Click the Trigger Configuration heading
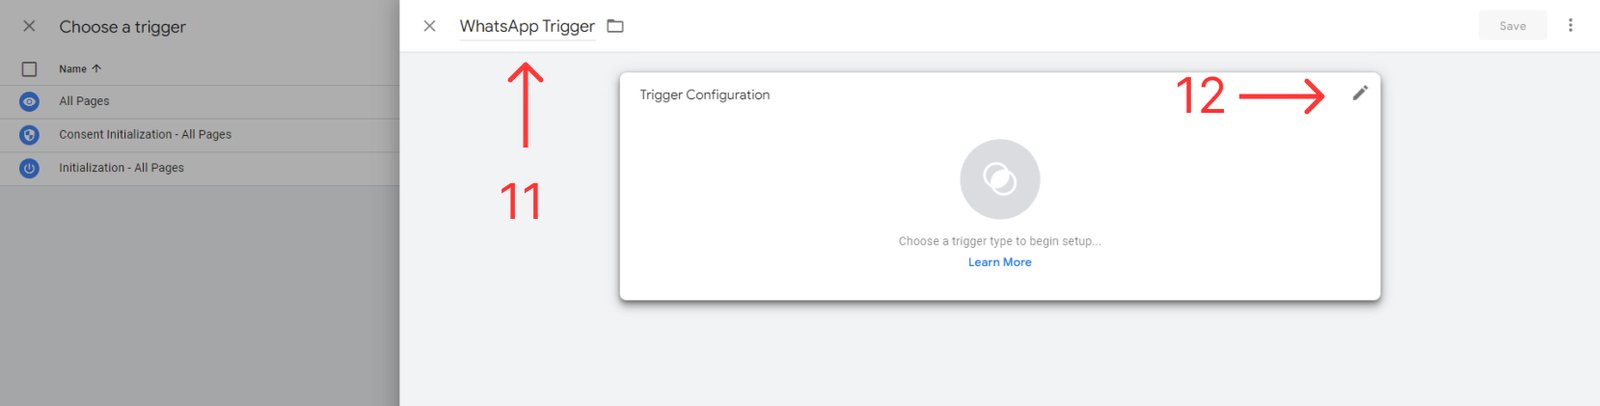 705,95
